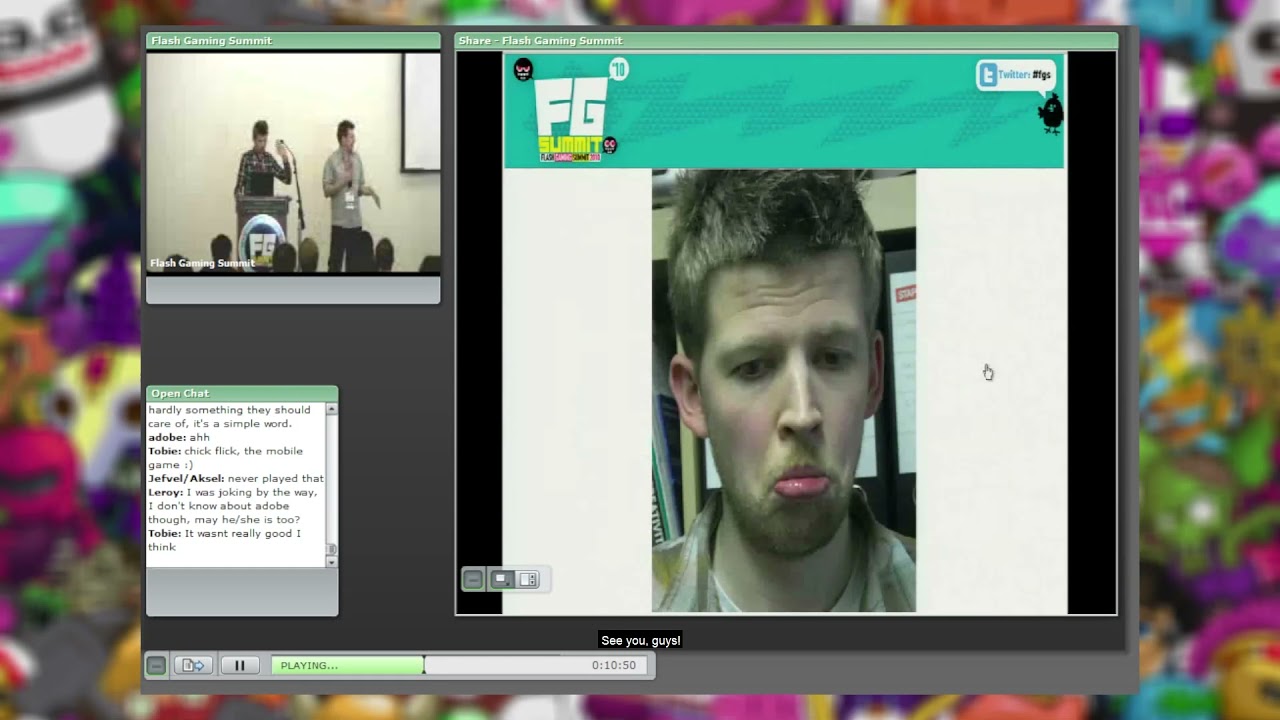Click the FG Summit logo
The height and width of the screenshot is (720, 1280).
[x=570, y=122]
